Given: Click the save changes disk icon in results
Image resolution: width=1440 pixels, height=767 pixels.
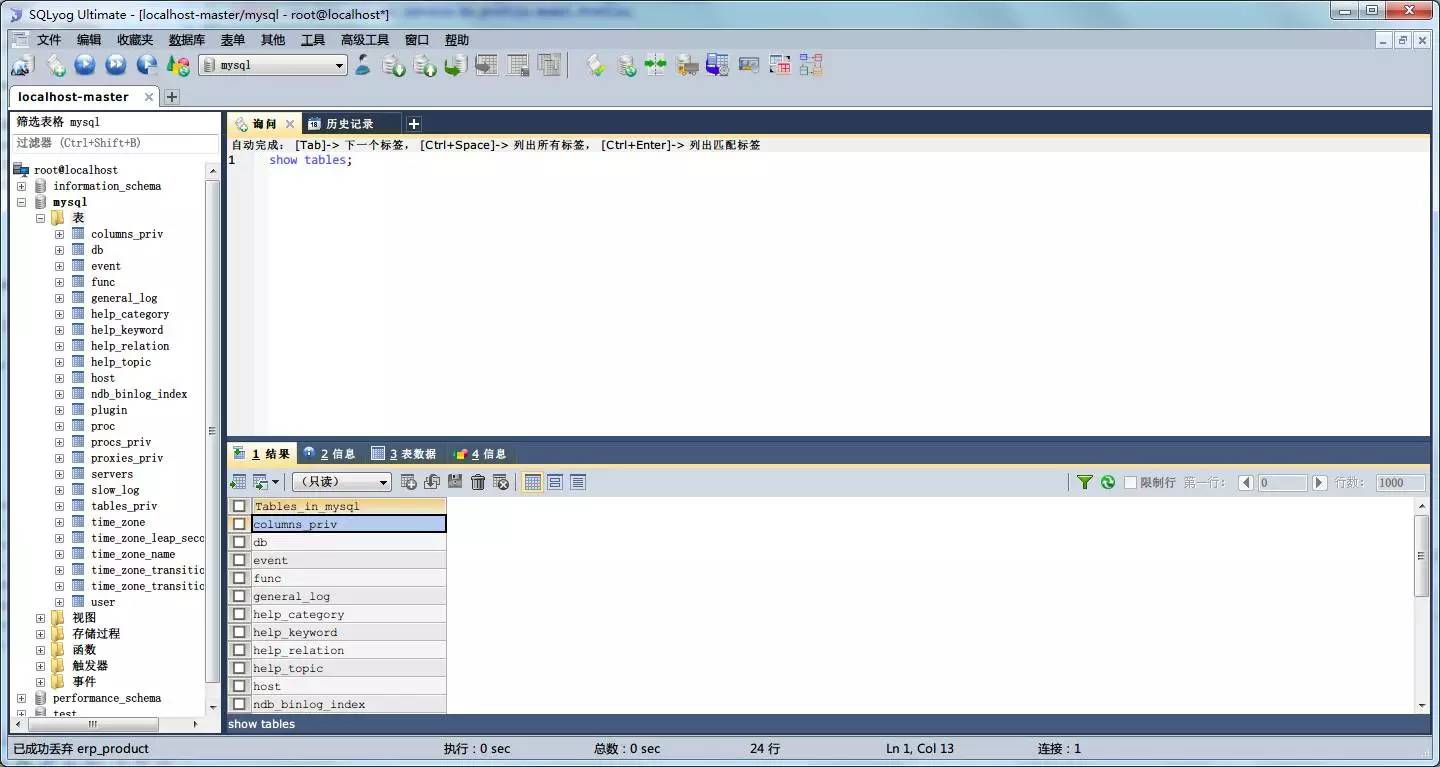Looking at the screenshot, I should (x=455, y=482).
